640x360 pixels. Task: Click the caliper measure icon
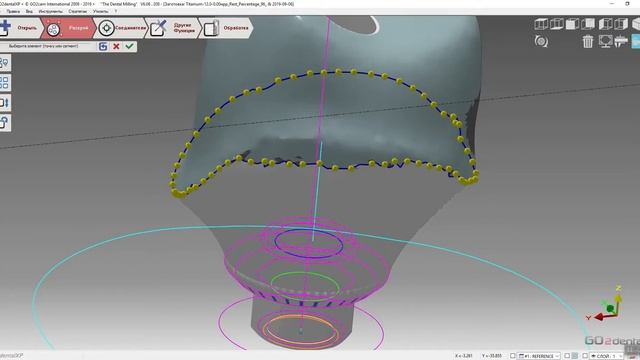pos(621,41)
